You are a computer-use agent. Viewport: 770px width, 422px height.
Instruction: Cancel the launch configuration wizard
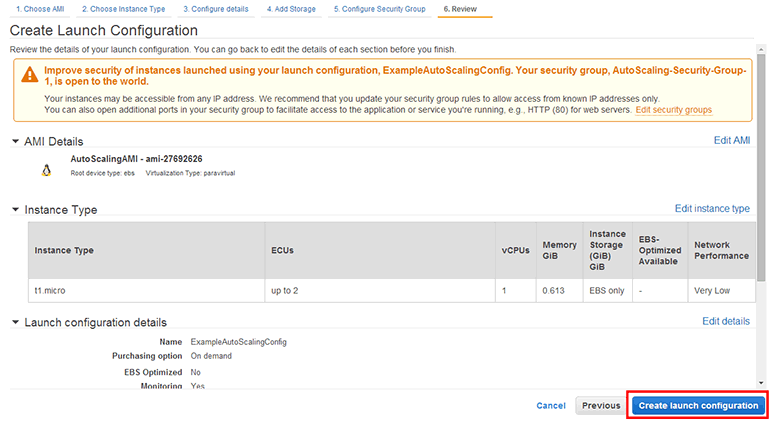(x=551, y=405)
